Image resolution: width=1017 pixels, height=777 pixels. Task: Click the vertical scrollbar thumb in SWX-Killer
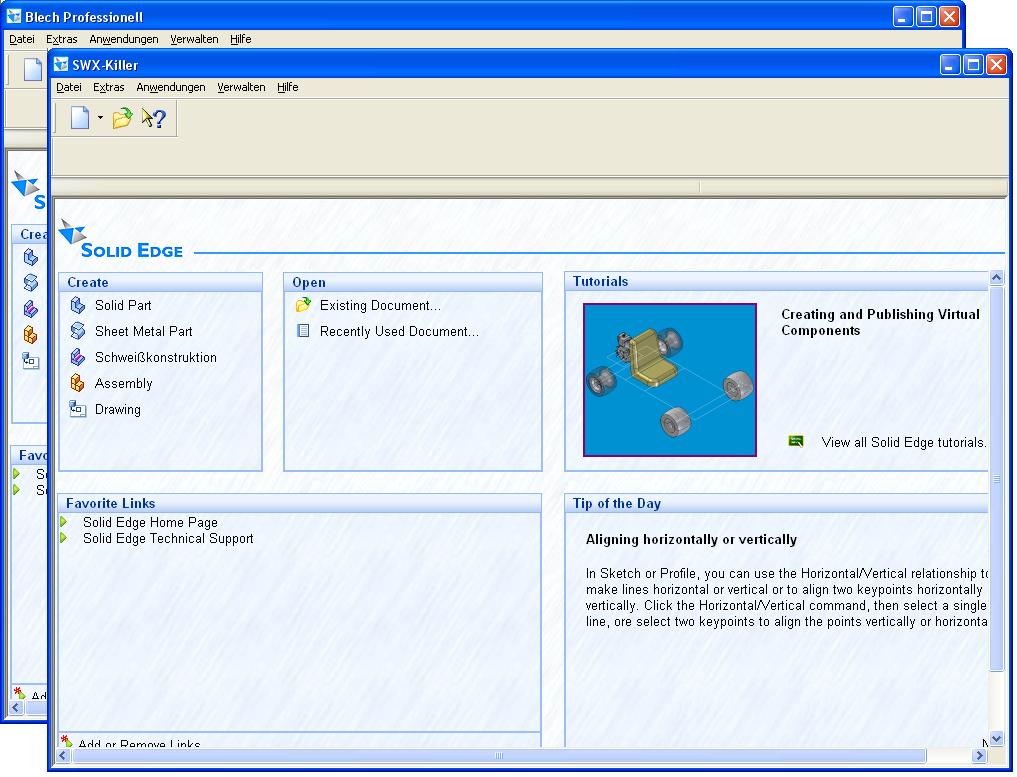point(997,479)
